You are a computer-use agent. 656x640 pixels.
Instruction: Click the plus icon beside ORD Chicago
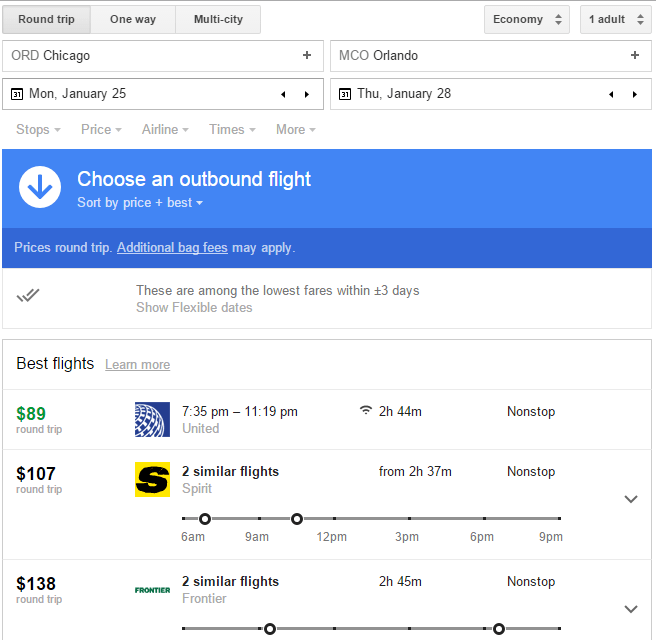point(307,56)
